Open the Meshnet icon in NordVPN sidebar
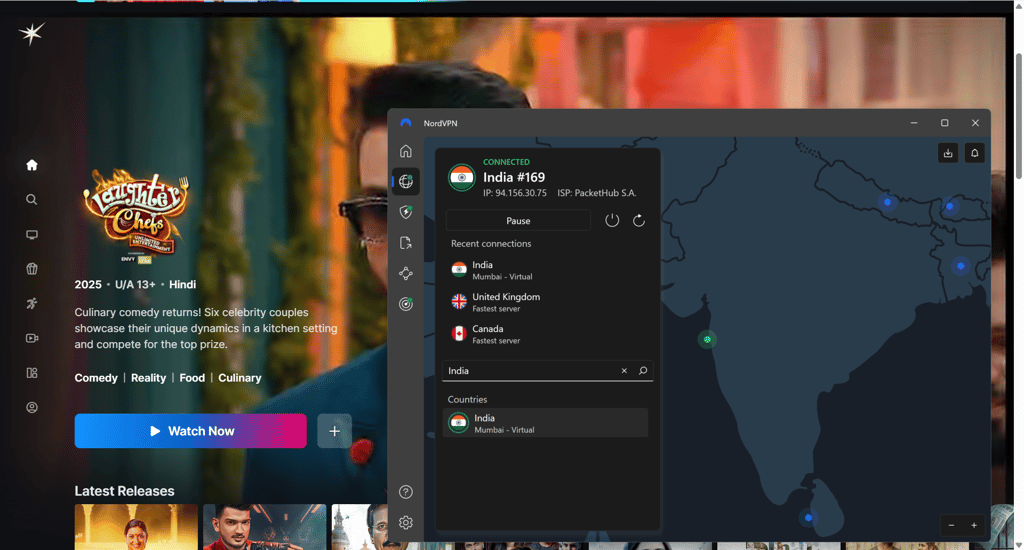 (x=406, y=274)
